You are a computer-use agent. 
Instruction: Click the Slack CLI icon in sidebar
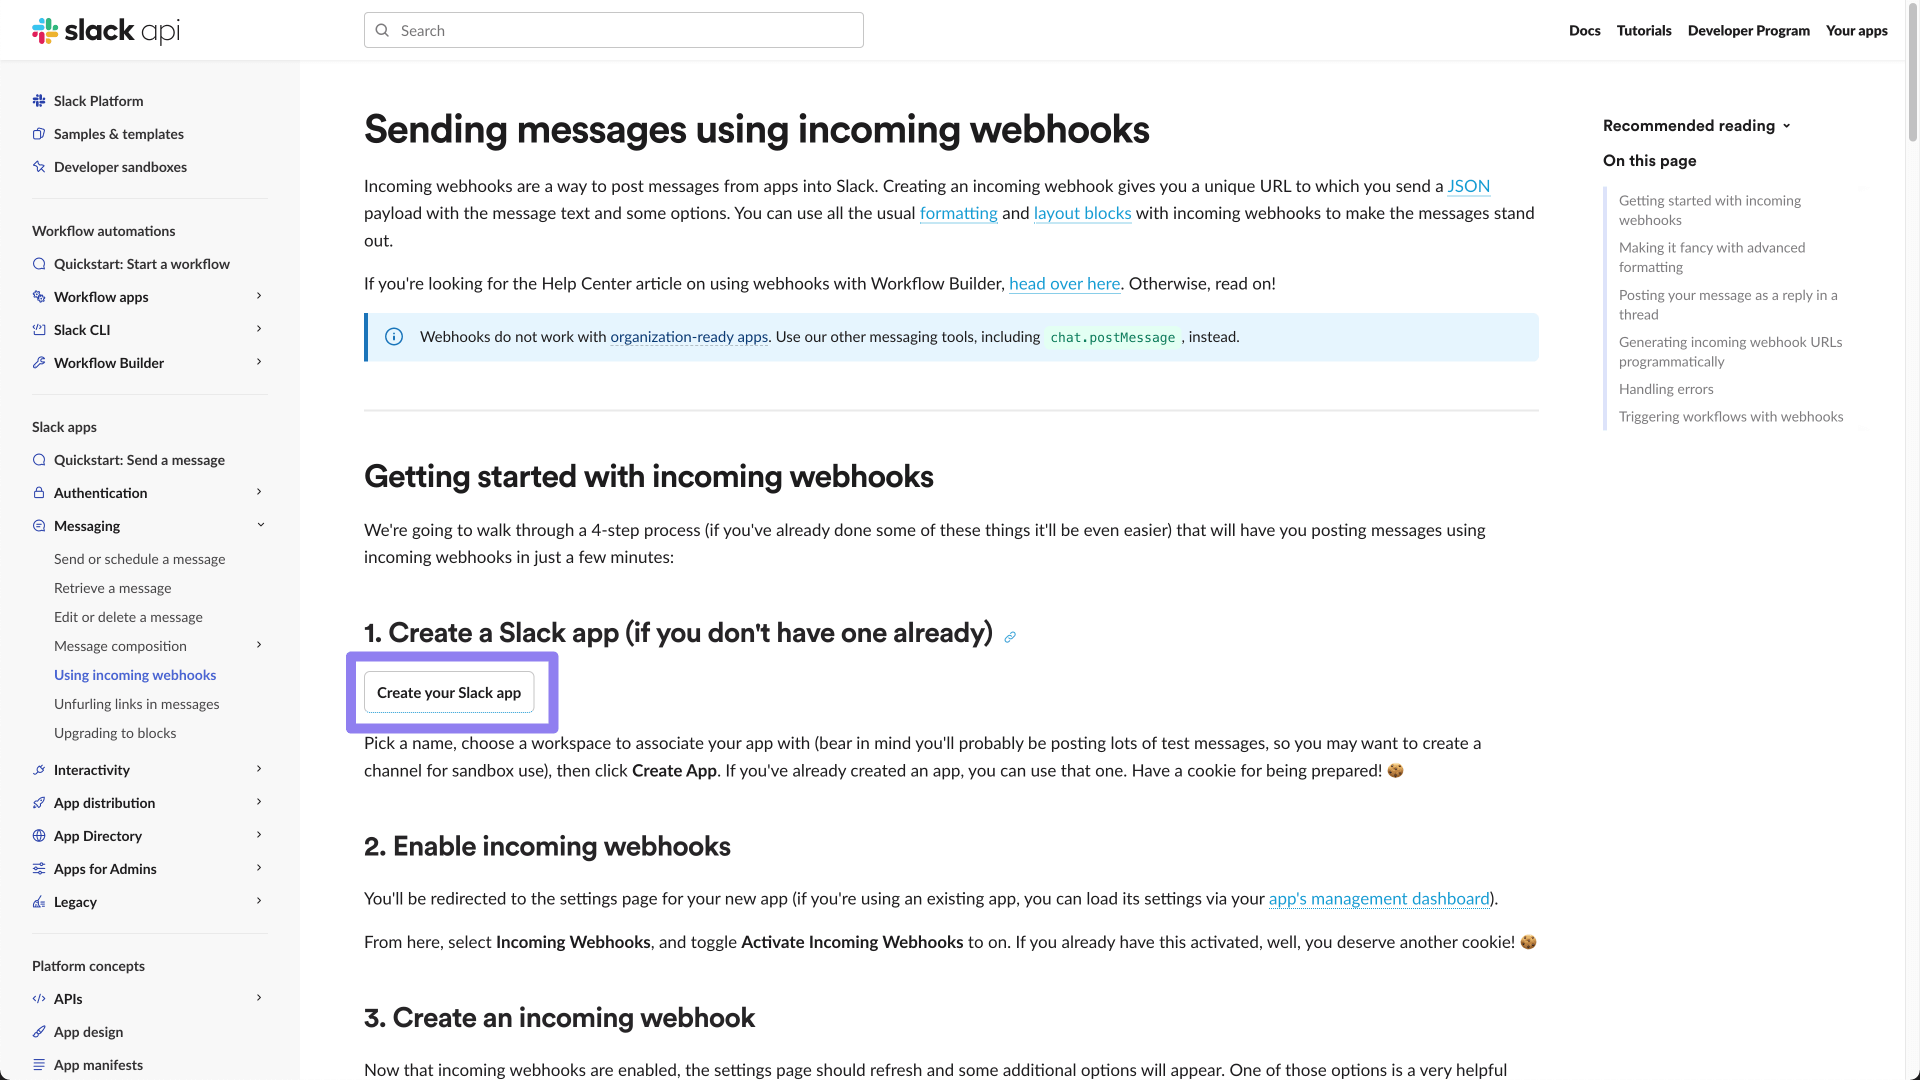pos(38,328)
